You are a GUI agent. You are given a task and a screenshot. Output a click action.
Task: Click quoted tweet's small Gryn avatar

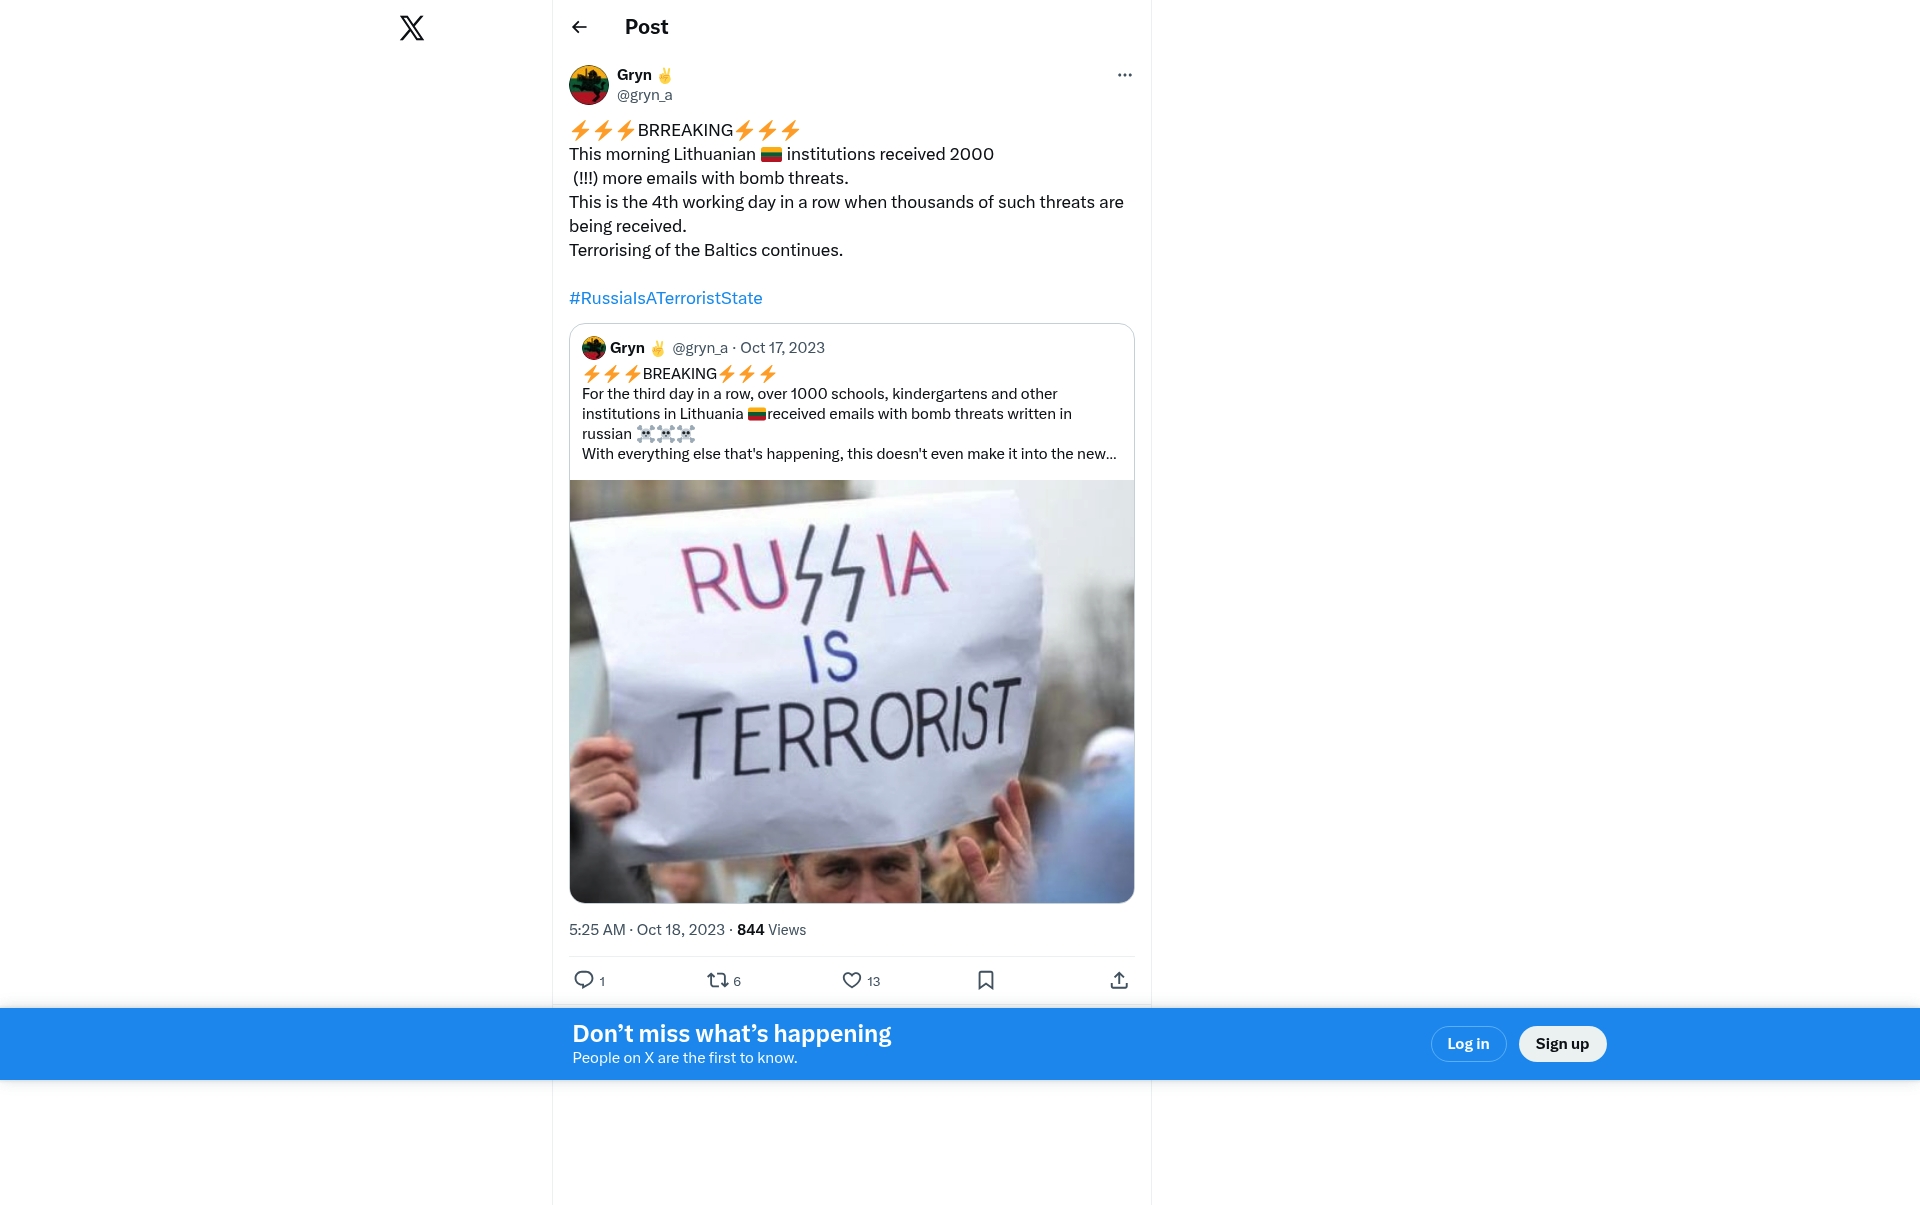tap(594, 348)
